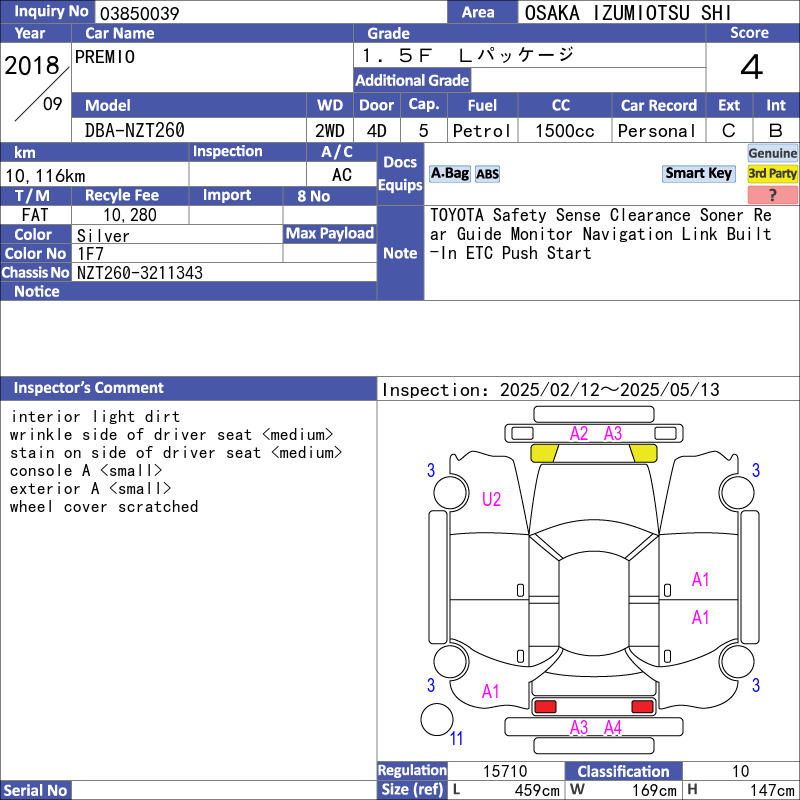The height and width of the screenshot is (800, 800).
Task: Click the red question mark badge
Action: 773,195
